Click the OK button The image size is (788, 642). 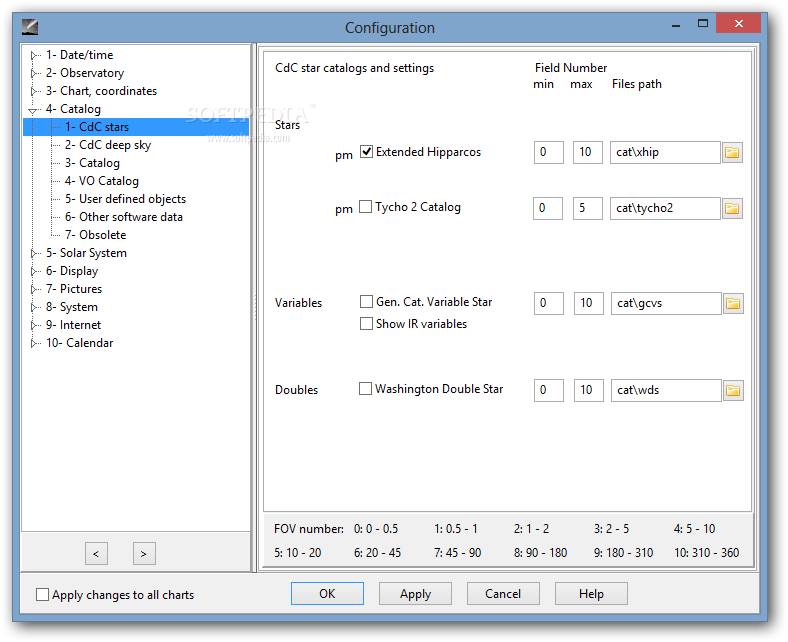[x=327, y=594]
